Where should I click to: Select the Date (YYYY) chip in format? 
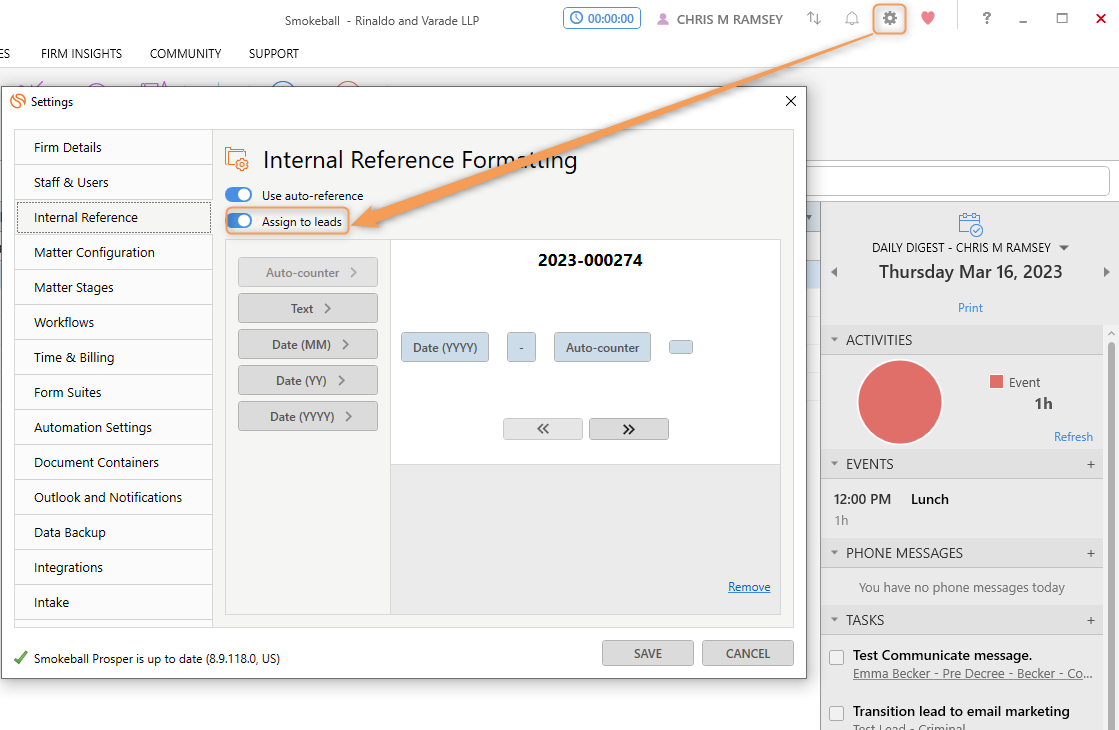click(x=445, y=347)
